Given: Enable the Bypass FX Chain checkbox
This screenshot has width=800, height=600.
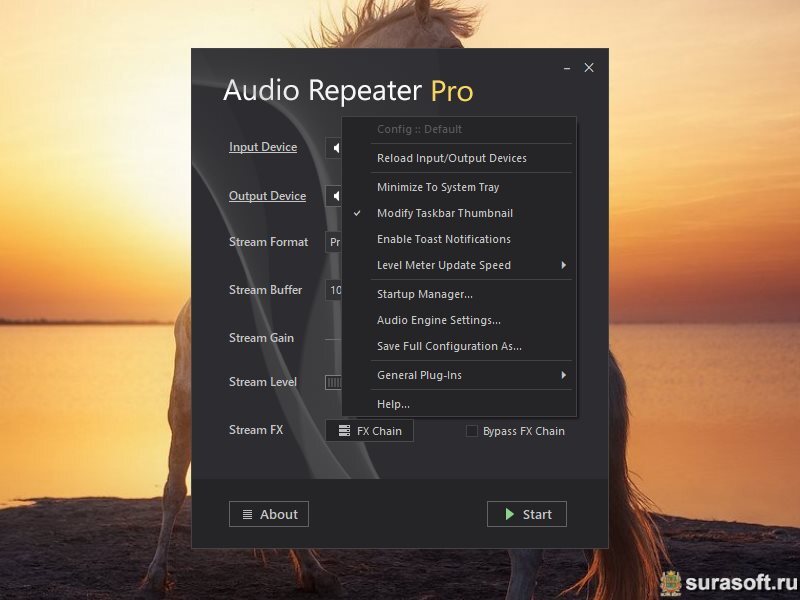Looking at the screenshot, I should pyautogui.click(x=472, y=431).
